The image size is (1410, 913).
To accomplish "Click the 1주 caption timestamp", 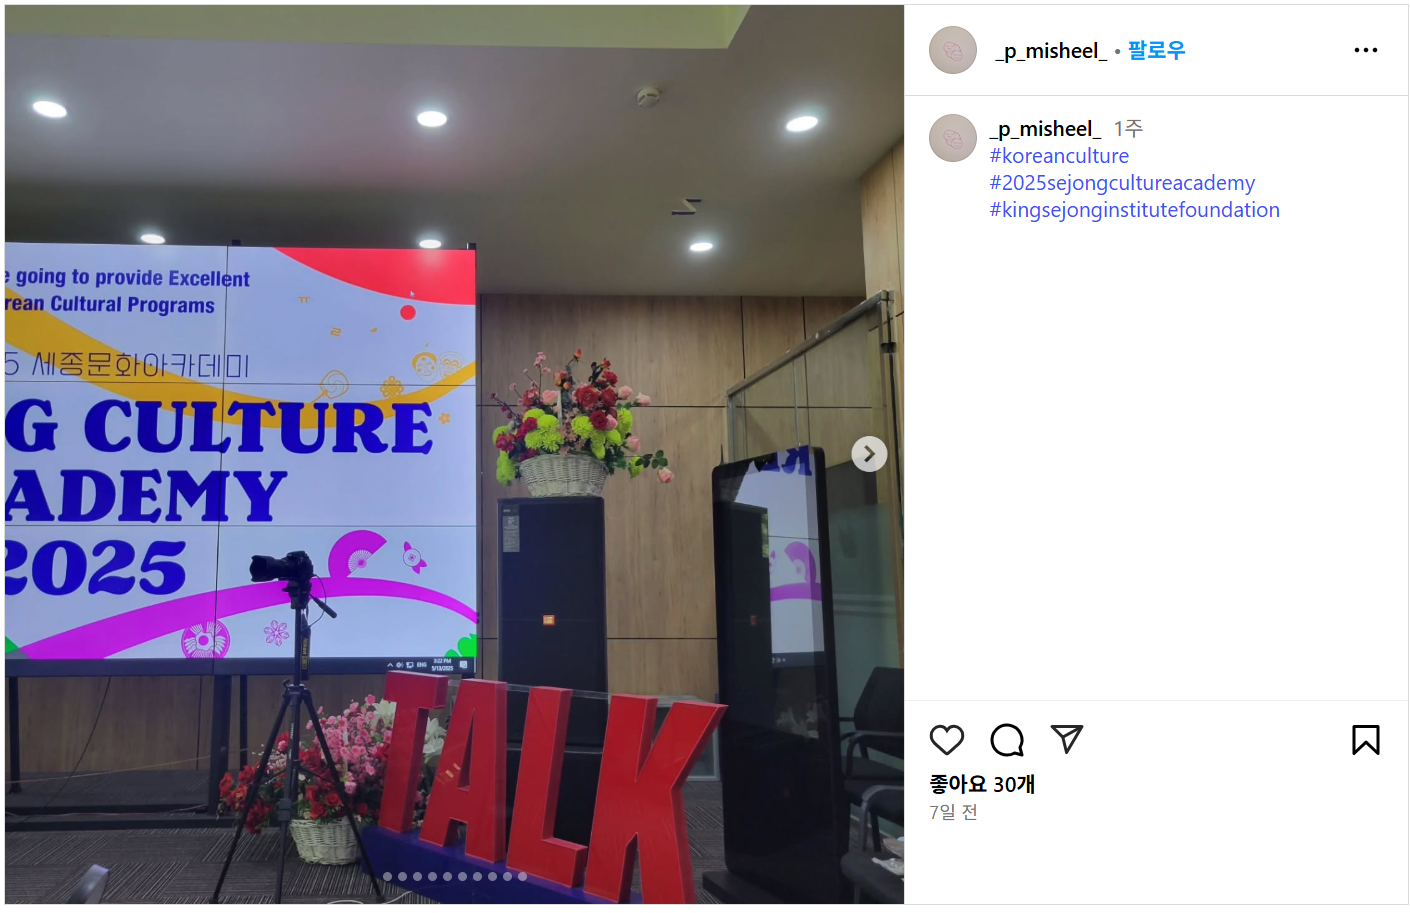I will [1128, 129].
